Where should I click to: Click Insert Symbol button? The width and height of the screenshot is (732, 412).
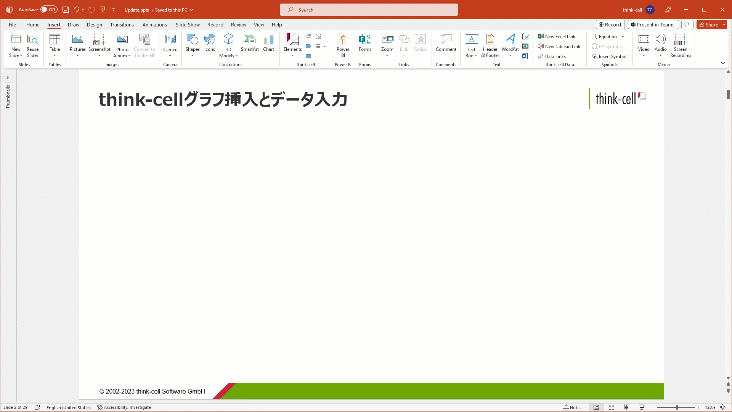609,56
